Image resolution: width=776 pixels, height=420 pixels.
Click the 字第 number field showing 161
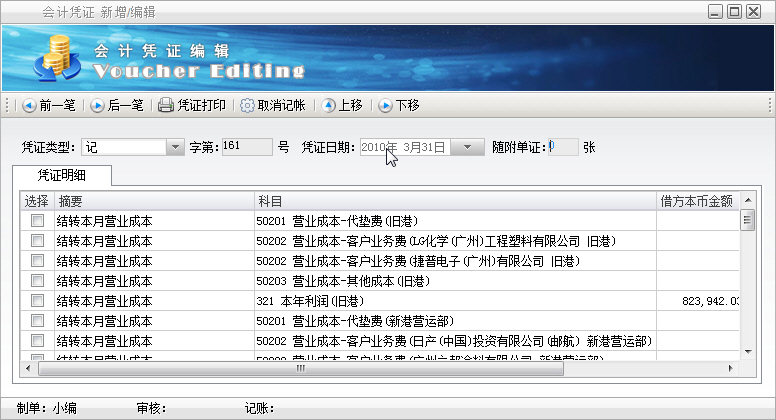246,147
